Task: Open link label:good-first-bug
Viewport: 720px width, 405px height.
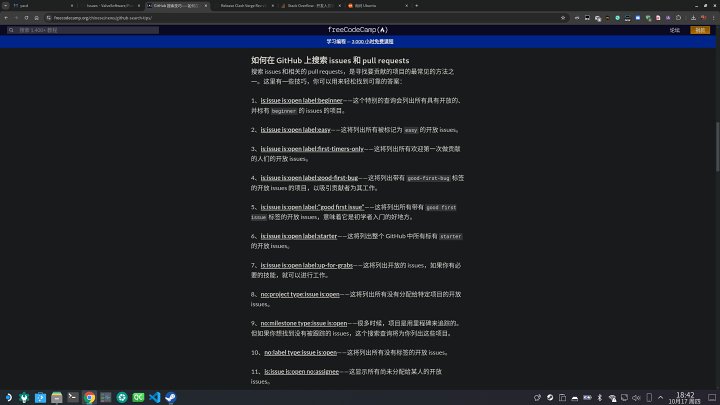Action: pos(309,178)
